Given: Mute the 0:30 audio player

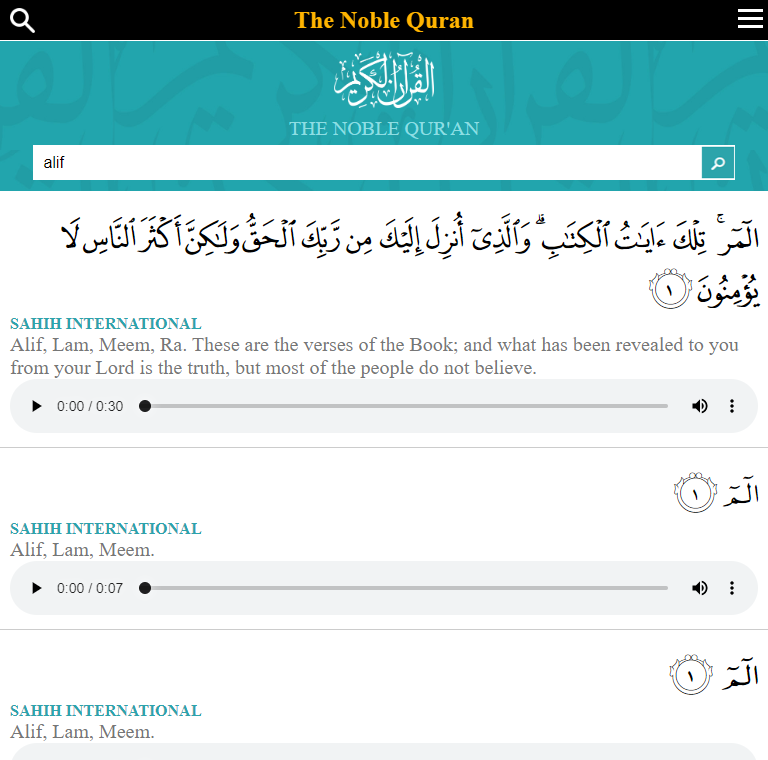Looking at the screenshot, I should [x=699, y=406].
